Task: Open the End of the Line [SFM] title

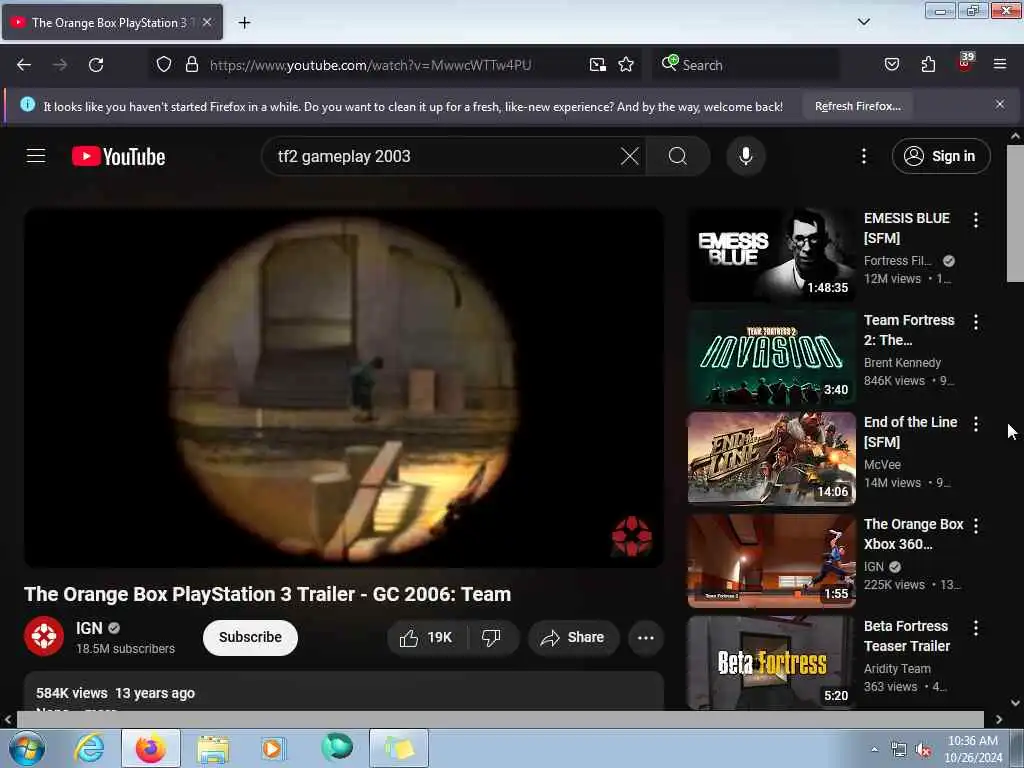Action: 910,432
